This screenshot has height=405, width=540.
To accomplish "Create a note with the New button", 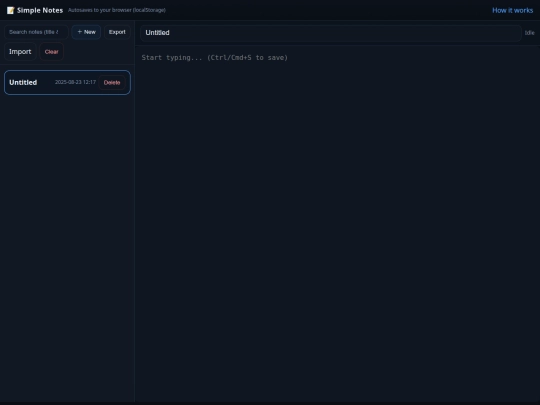I will click(x=86, y=32).
